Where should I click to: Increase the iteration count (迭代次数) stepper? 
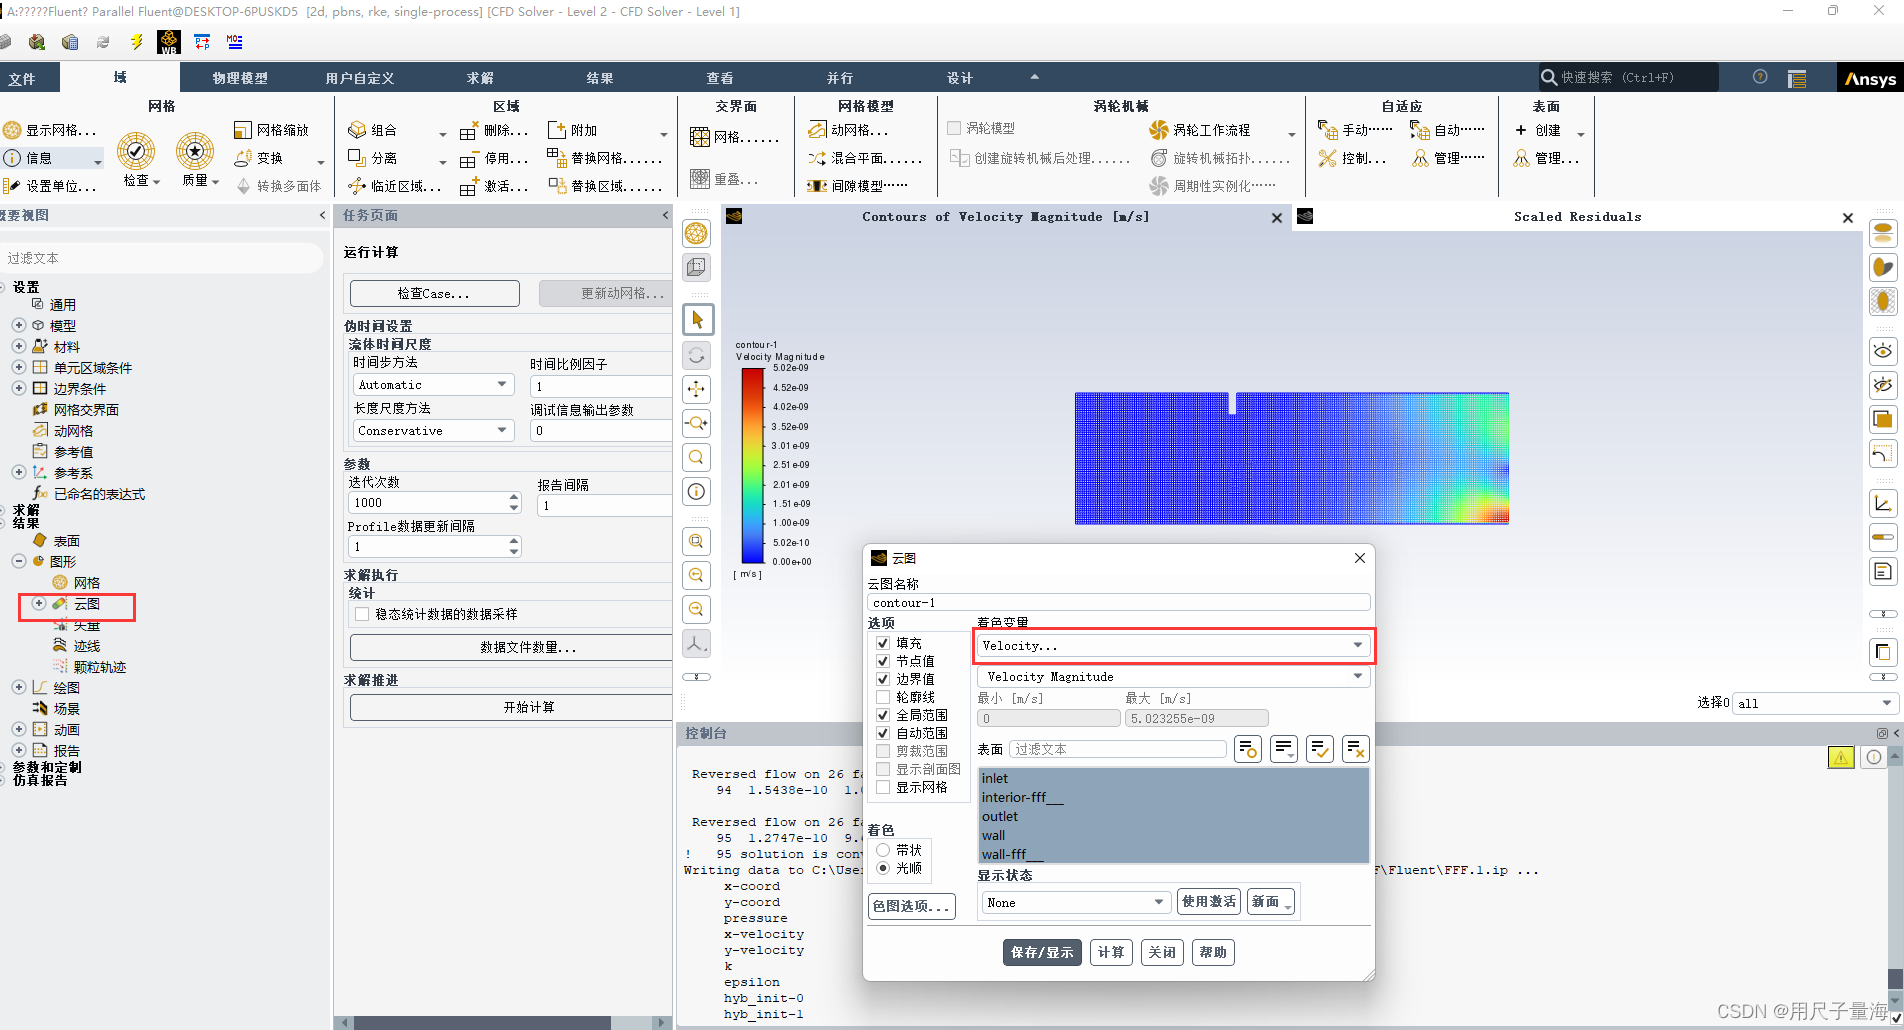tap(514, 497)
